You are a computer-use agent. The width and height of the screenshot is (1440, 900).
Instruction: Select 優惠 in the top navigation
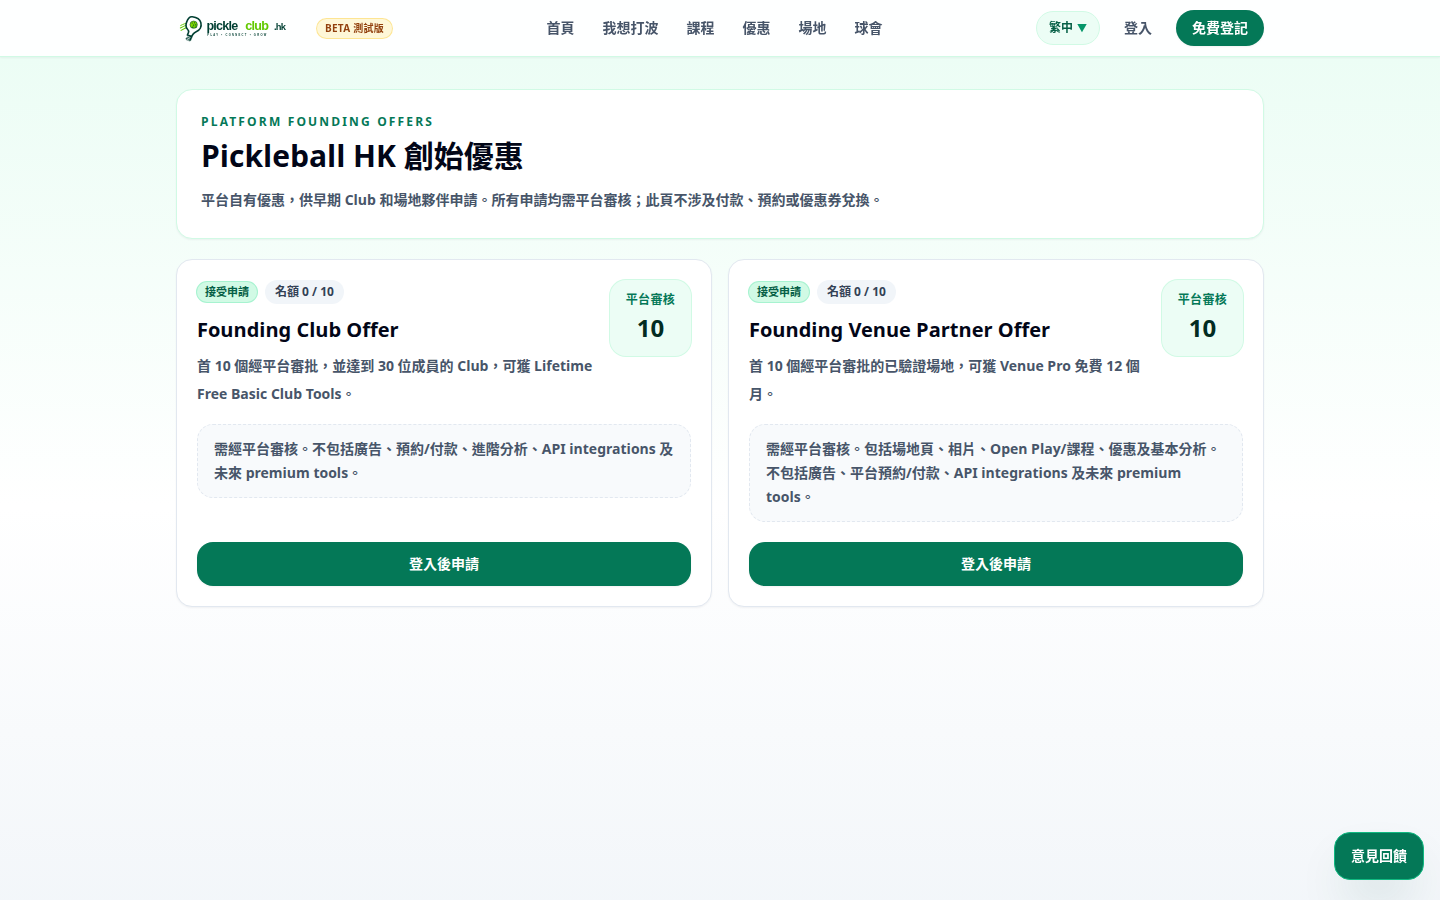click(756, 28)
